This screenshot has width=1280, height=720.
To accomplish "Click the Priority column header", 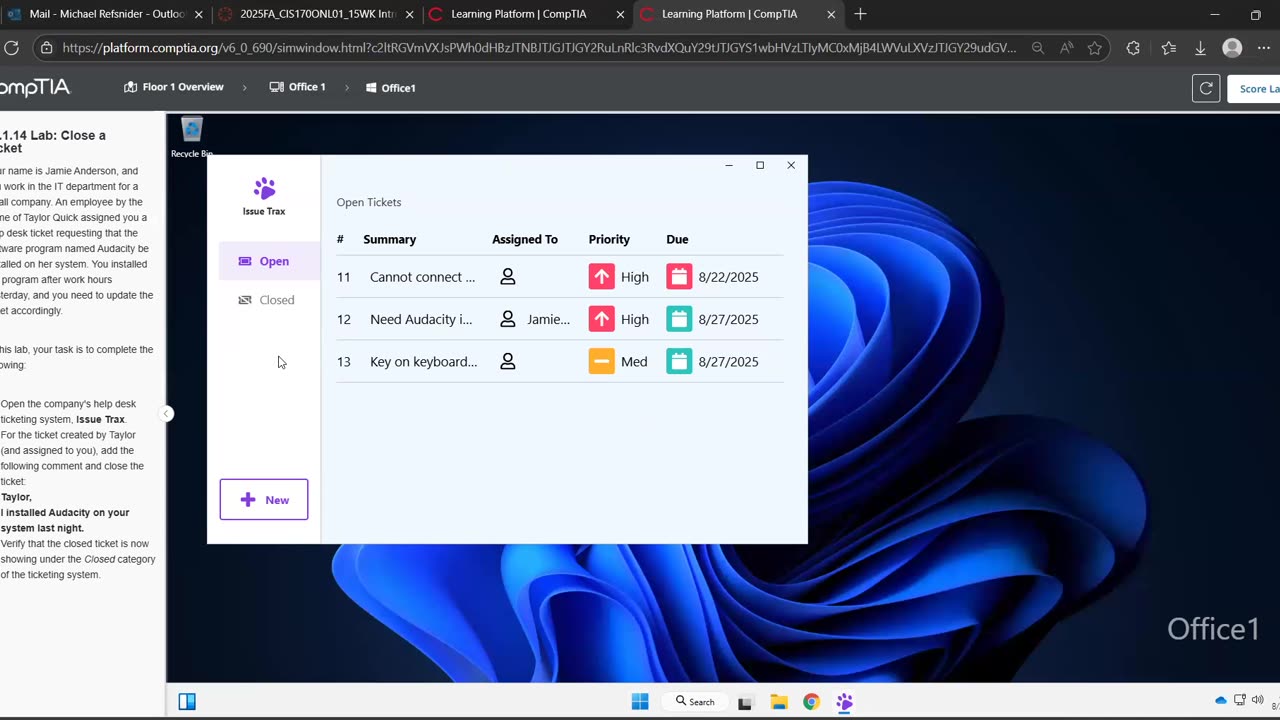I will point(609,239).
